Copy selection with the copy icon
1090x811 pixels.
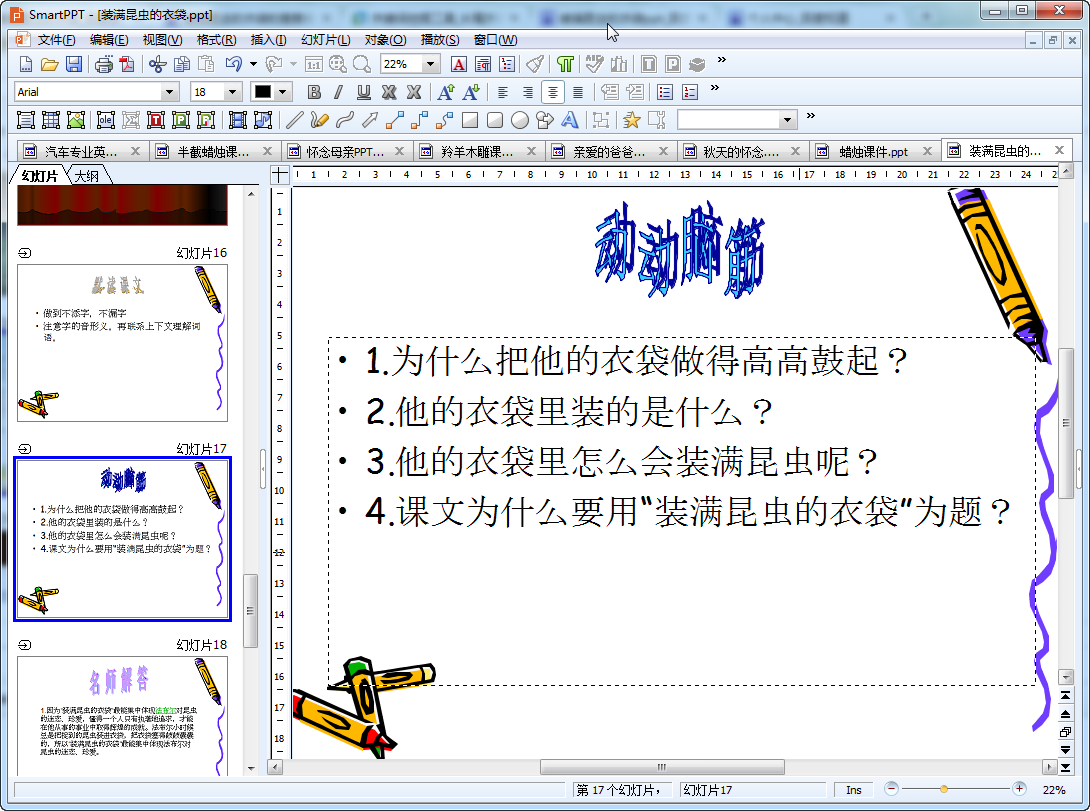point(182,65)
